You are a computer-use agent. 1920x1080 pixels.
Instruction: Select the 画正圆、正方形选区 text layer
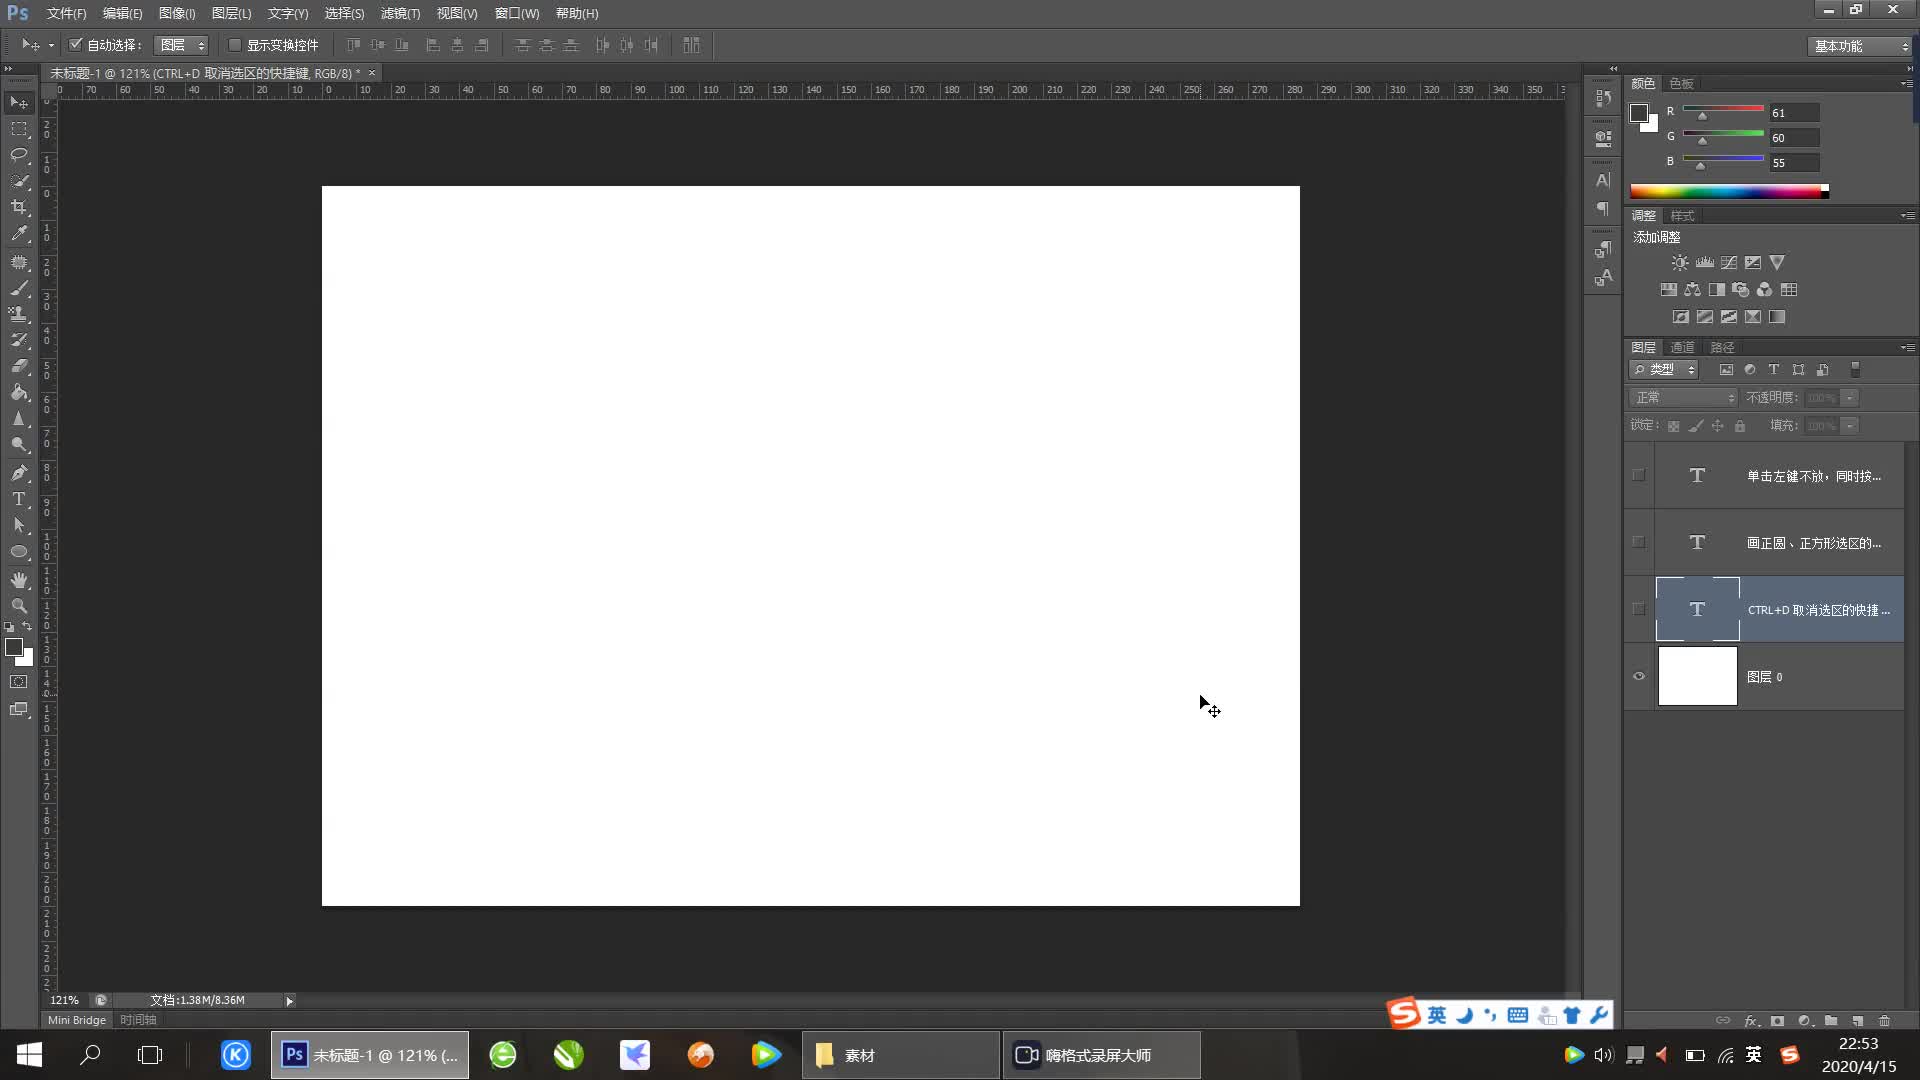pos(1813,543)
